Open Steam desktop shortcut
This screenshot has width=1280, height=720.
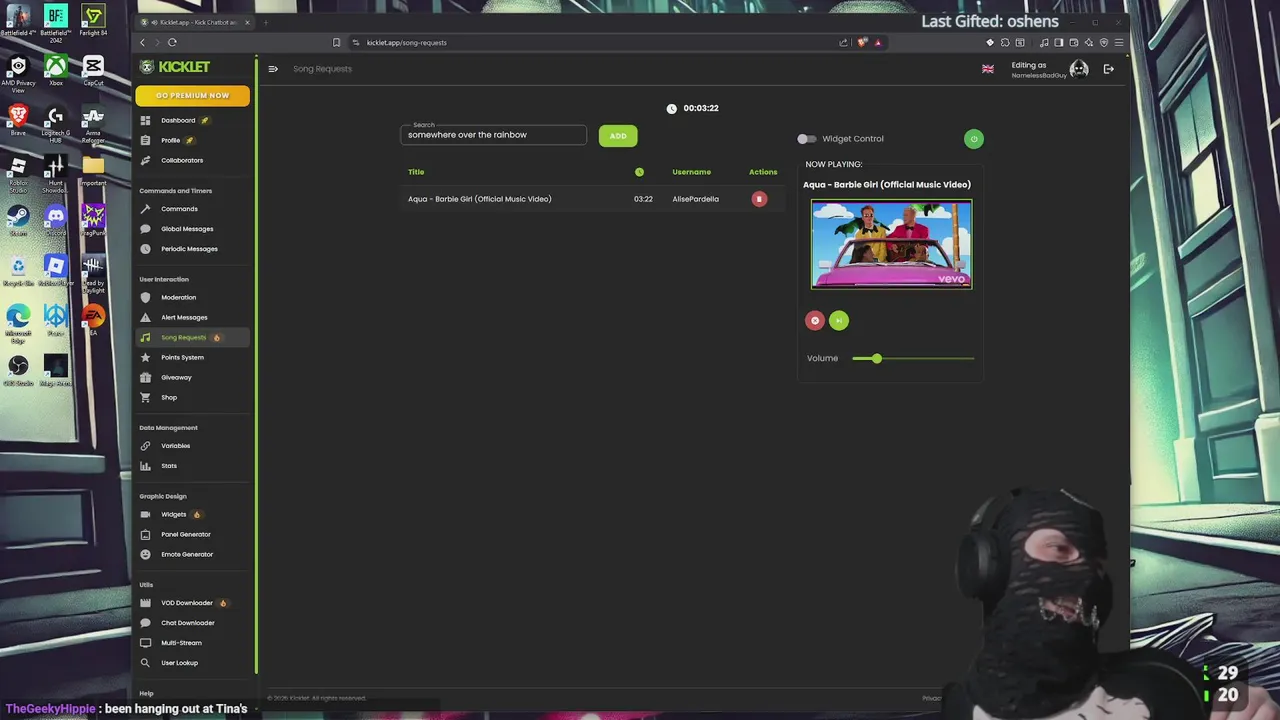click(18, 219)
